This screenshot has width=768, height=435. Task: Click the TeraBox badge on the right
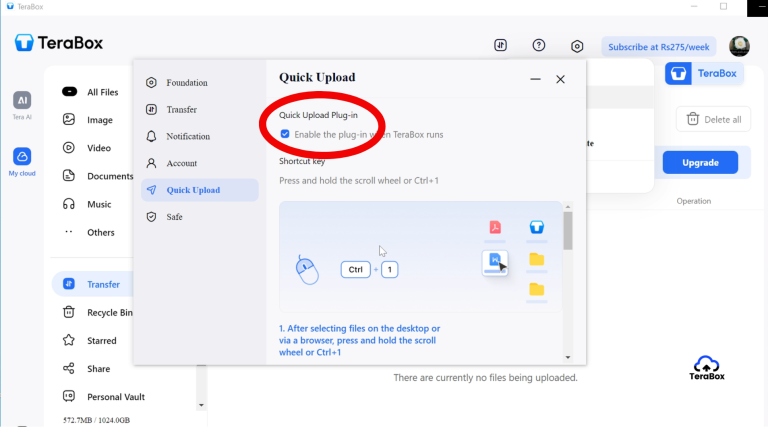[704, 73]
